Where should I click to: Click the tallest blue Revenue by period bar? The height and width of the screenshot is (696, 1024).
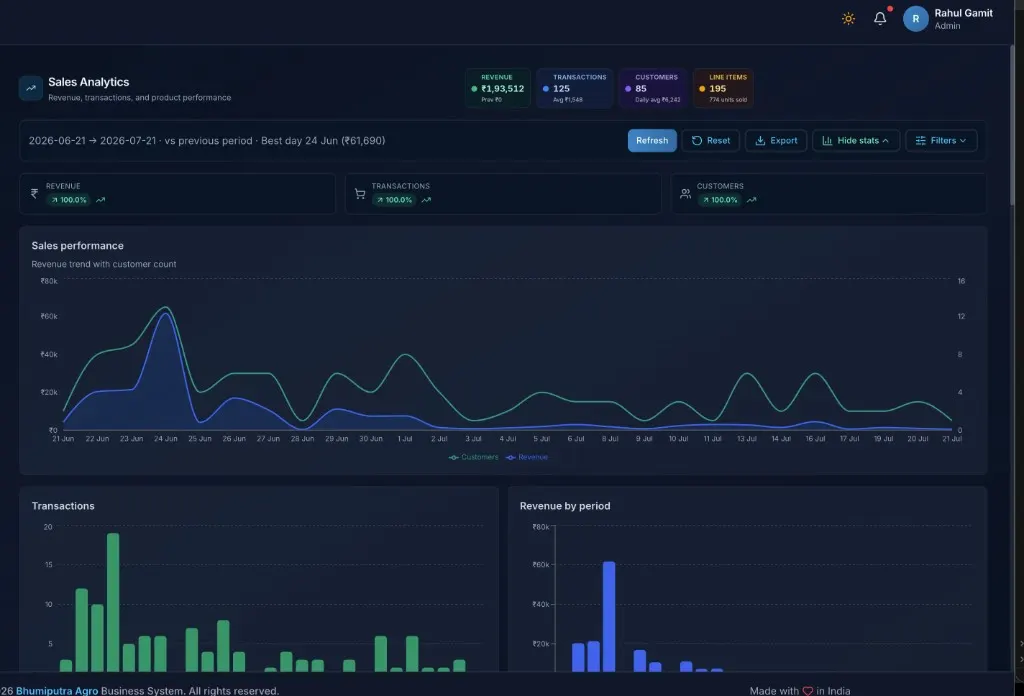click(609, 616)
